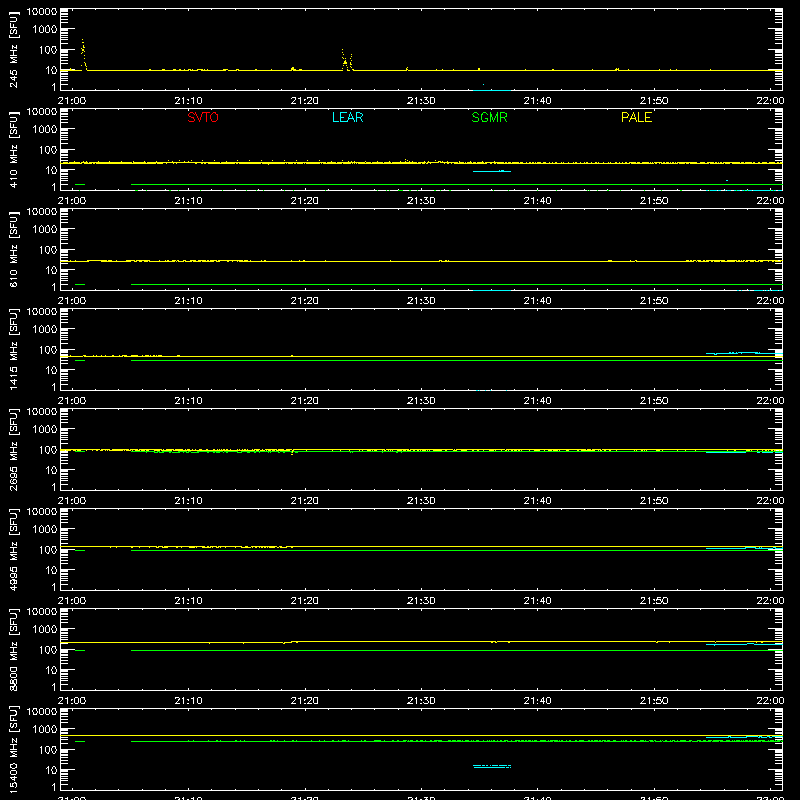Image resolution: width=800 pixels, height=800 pixels.
Task: Click the yellow double spike near 21:23 at 245 MHz
Action: click(x=347, y=60)
